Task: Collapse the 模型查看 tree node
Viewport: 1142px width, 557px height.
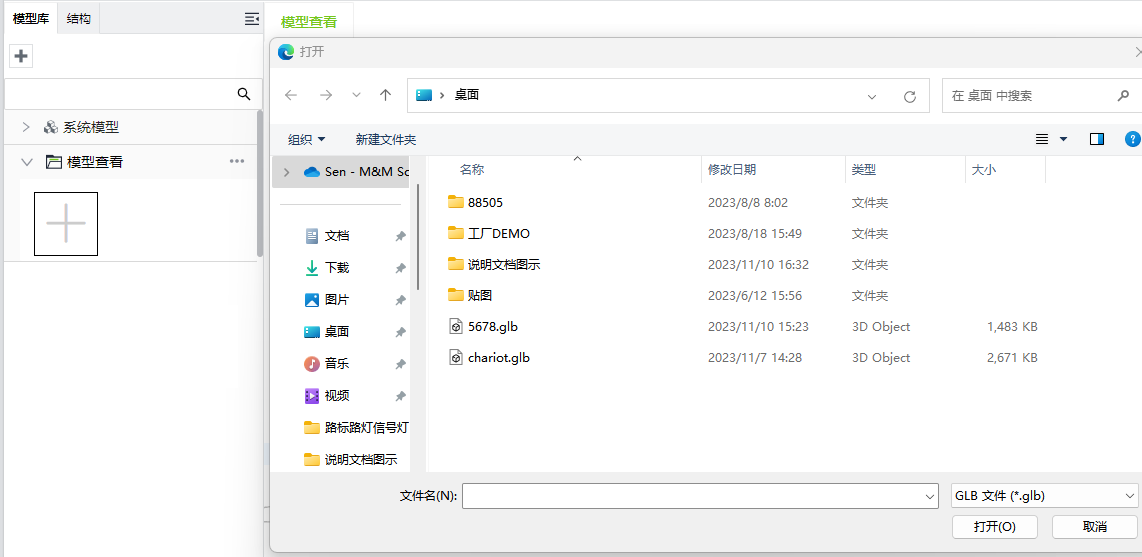Action: tap(27, 161)
